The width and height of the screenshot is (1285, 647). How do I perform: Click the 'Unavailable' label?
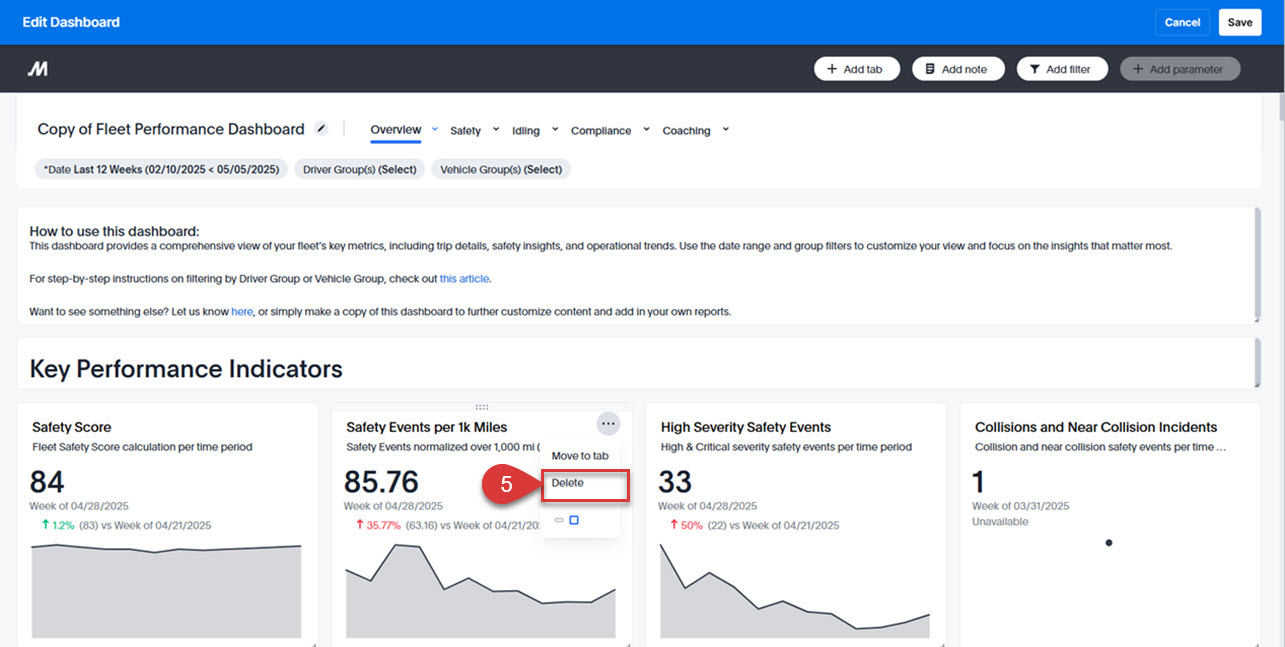tap(1000, 522)
